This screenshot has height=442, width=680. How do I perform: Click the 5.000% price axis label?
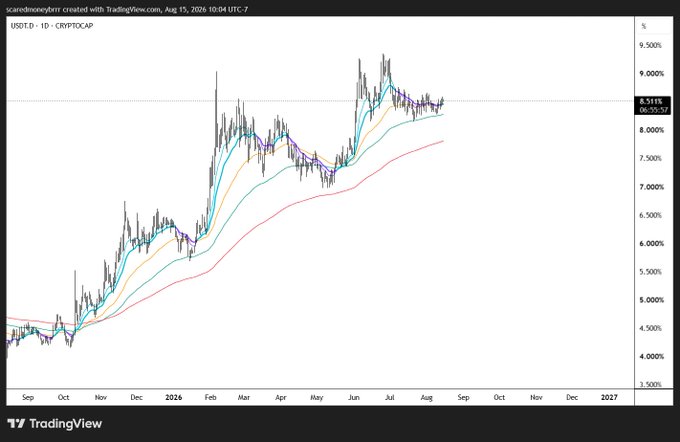(x=651, y=300)
